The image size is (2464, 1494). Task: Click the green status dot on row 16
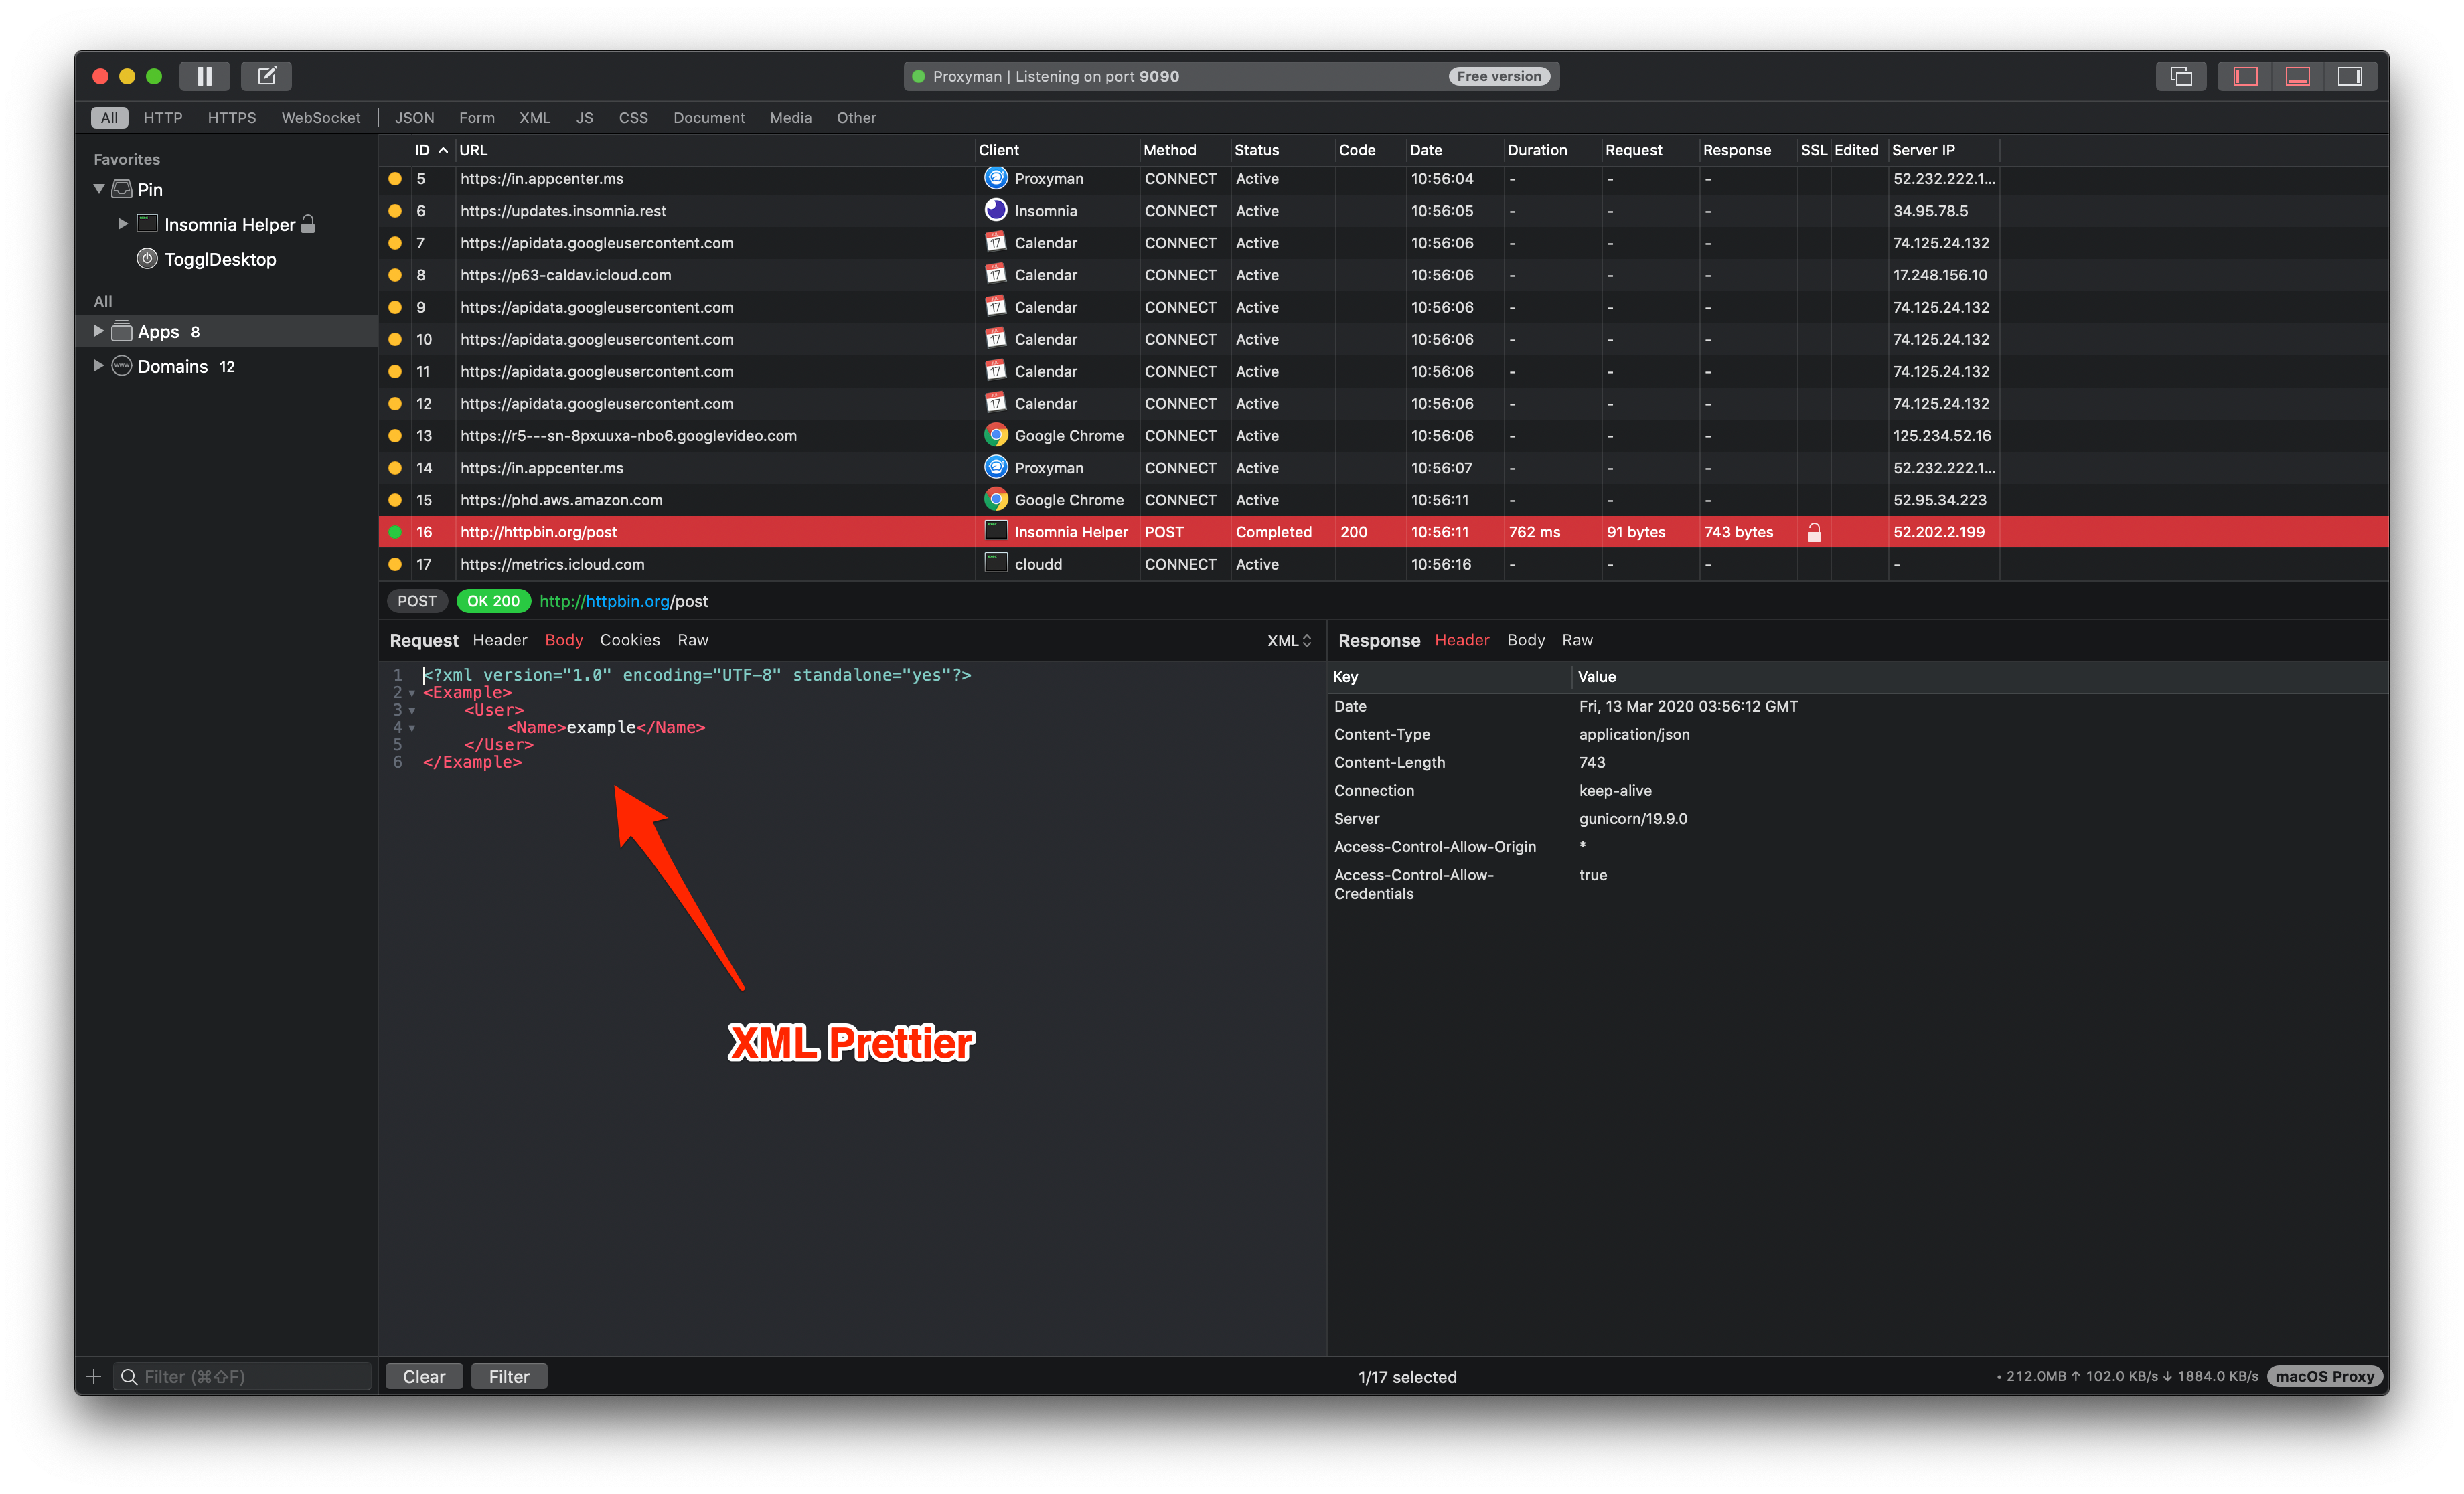[395, 532]
